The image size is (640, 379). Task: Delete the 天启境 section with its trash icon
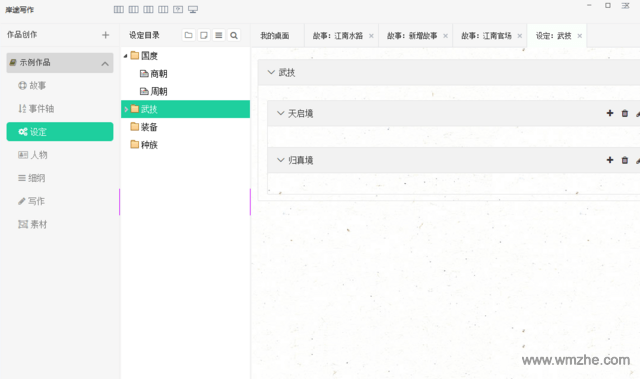coord(624,113)
